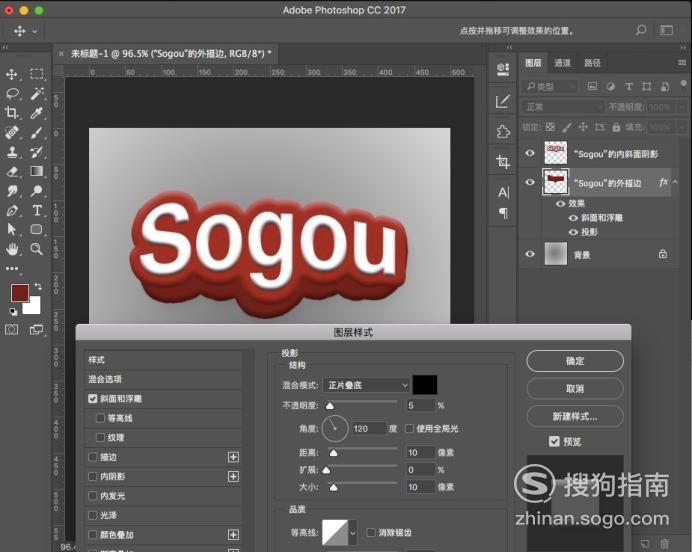Screen dimensions: 692x552
Task: Collapse effects of "Sogou"的外描边 layer
Action: tap(676, 182)
